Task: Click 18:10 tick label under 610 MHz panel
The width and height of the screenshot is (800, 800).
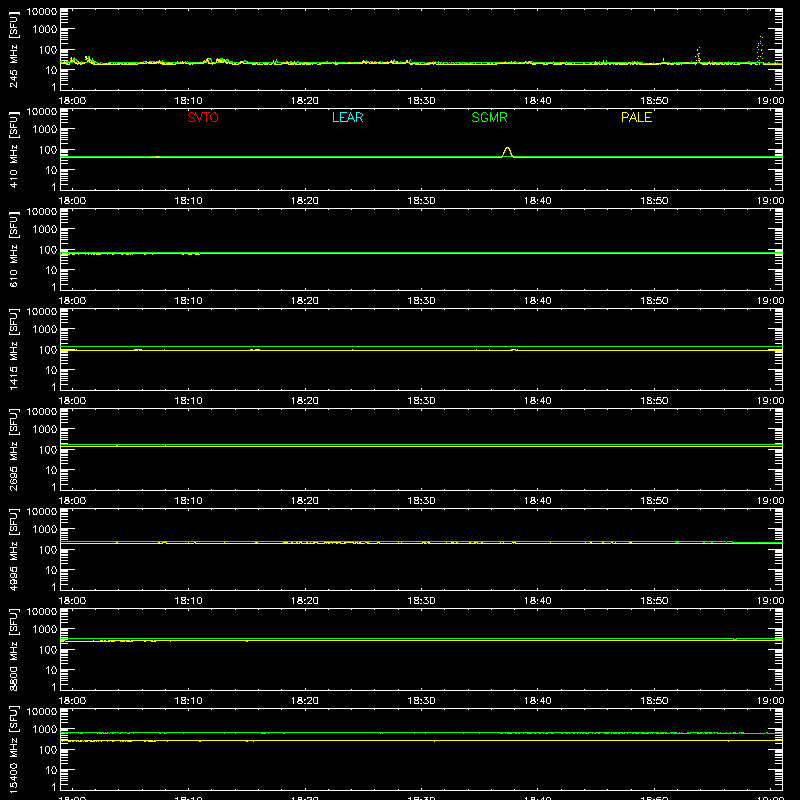Action: [x=188, y=301]
